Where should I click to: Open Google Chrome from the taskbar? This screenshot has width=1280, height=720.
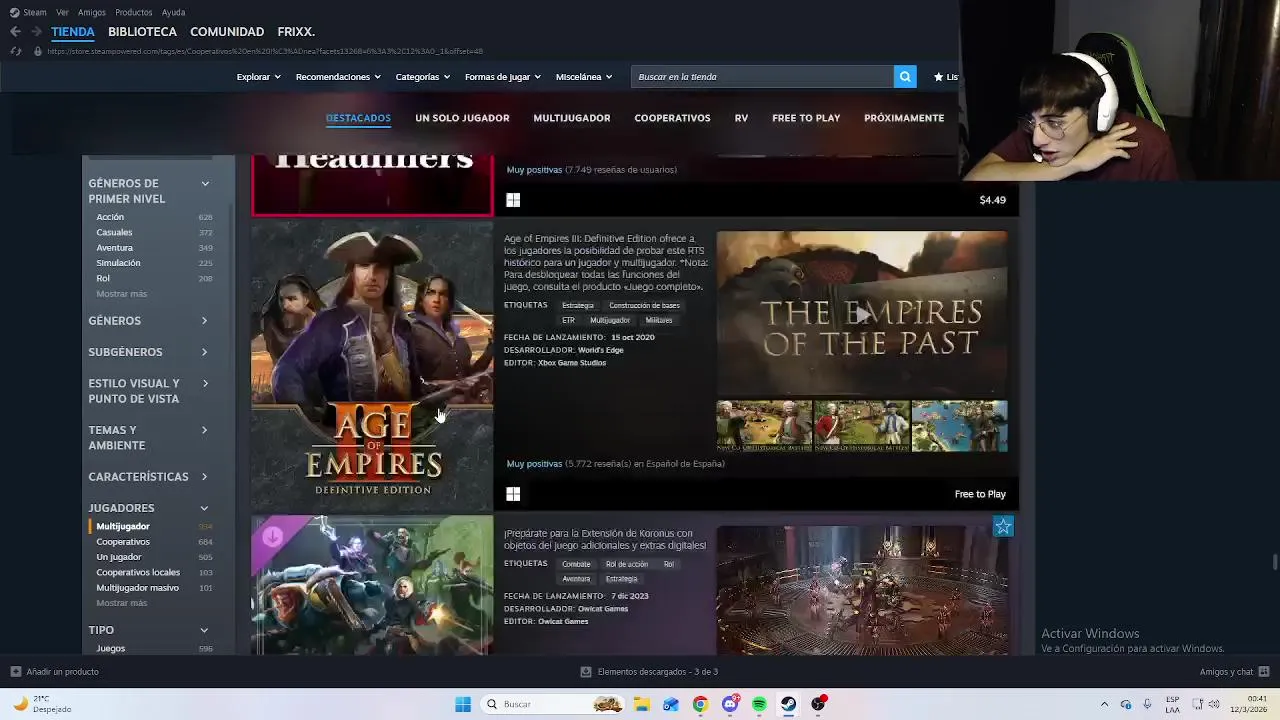point(700,704)
